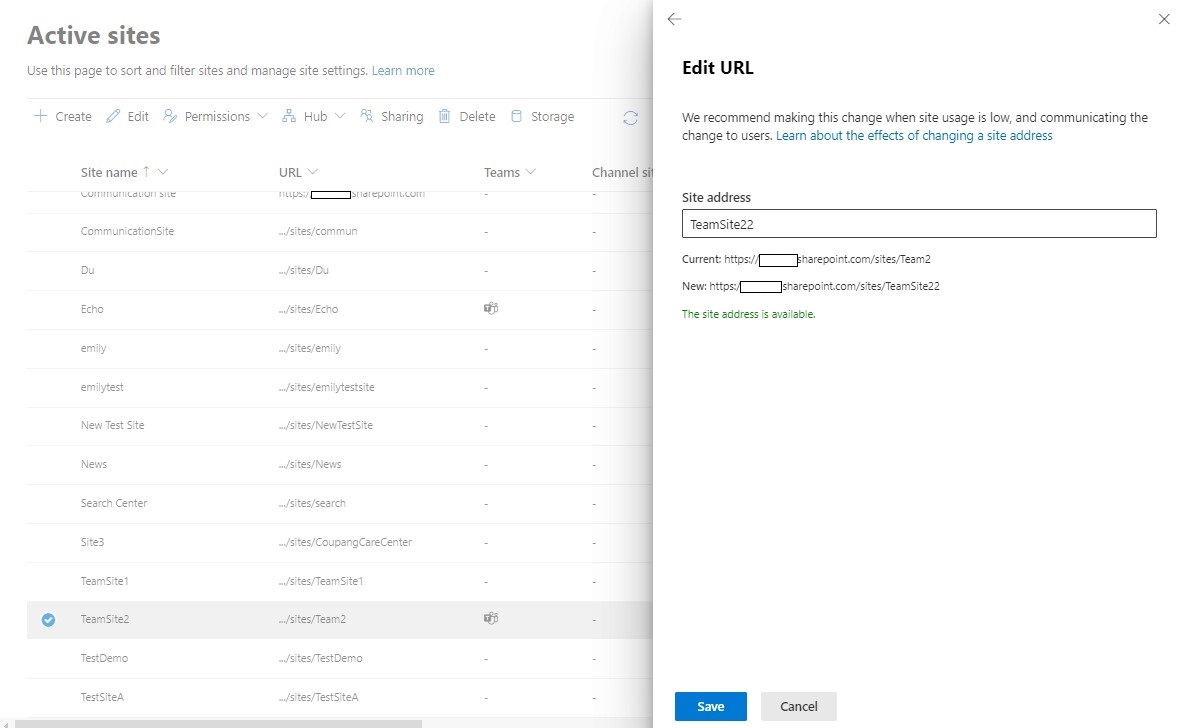The height and width of the screenshot is (728, 1186).
Task: Save the new site address
Action: (x=710, y=706)
